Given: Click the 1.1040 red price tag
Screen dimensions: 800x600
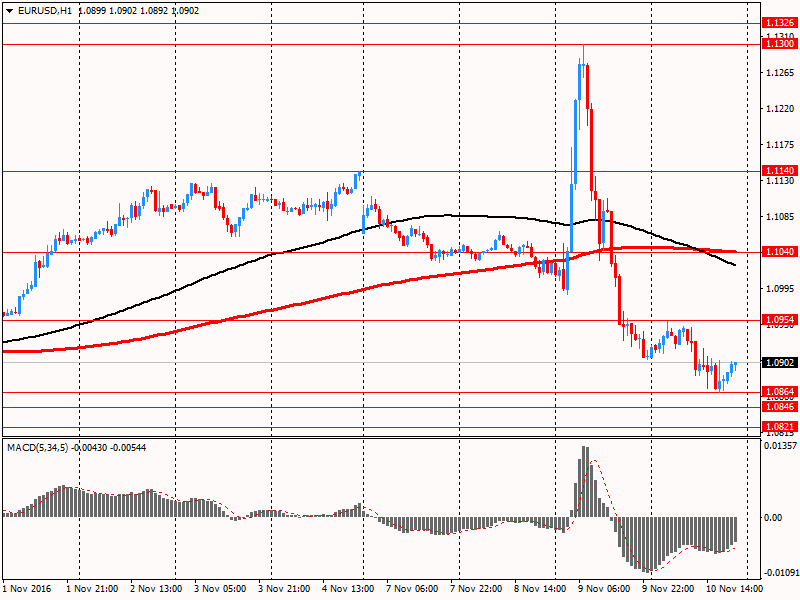Looking at the screenshot, I should (x=778, y=253).
